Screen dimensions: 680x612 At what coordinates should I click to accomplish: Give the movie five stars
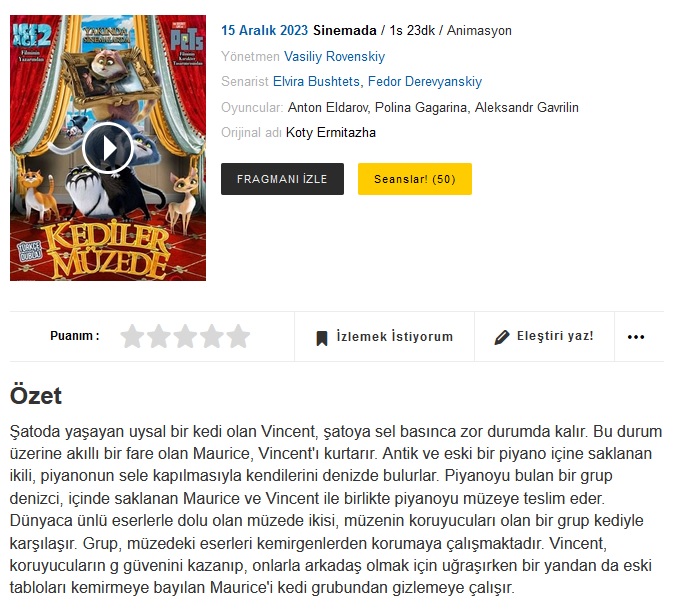pos(239,336)
